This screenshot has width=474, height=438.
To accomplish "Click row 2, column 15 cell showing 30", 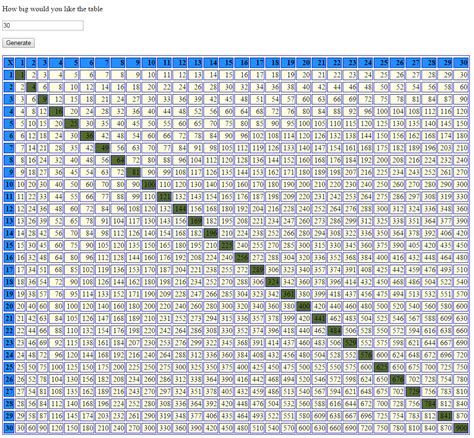I will 226,87.
